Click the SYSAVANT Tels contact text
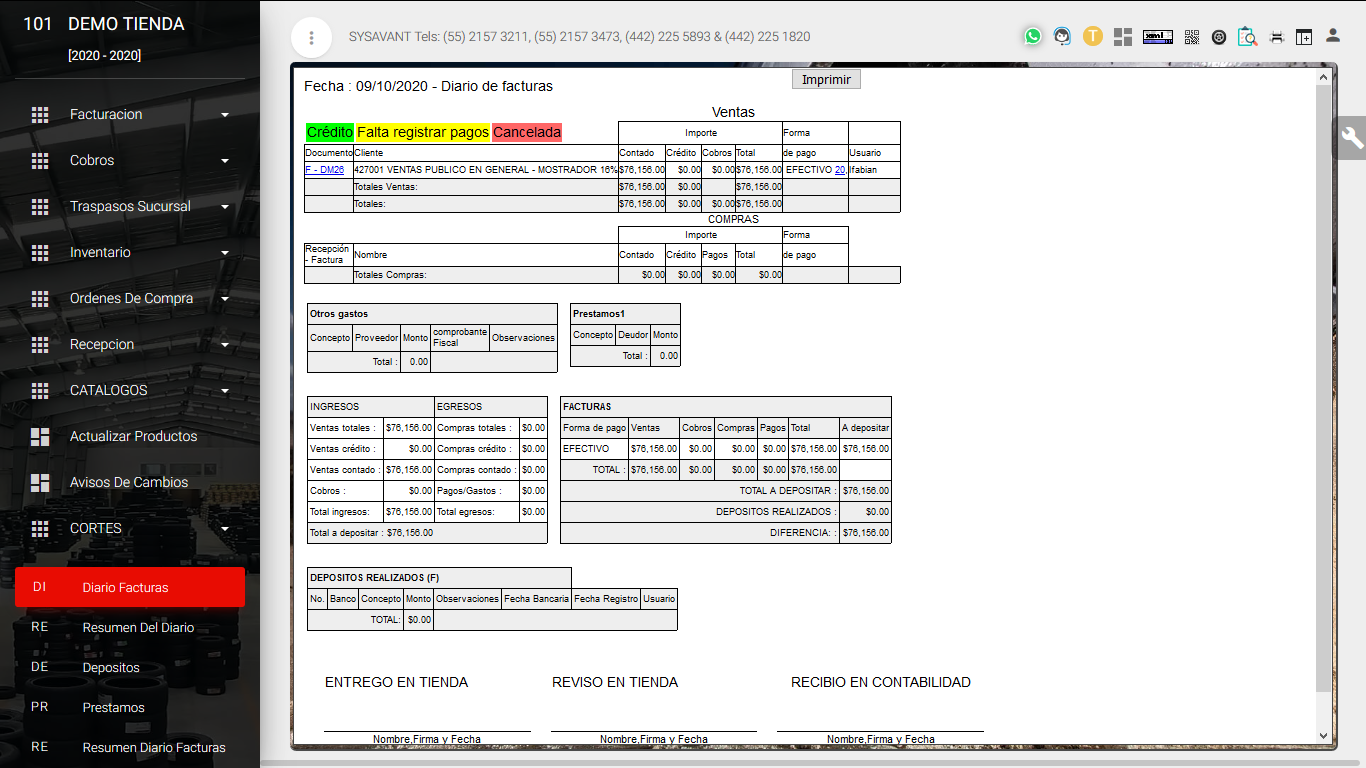The height and width of the screenshot is (768, 1366). (x=580, y=37)
